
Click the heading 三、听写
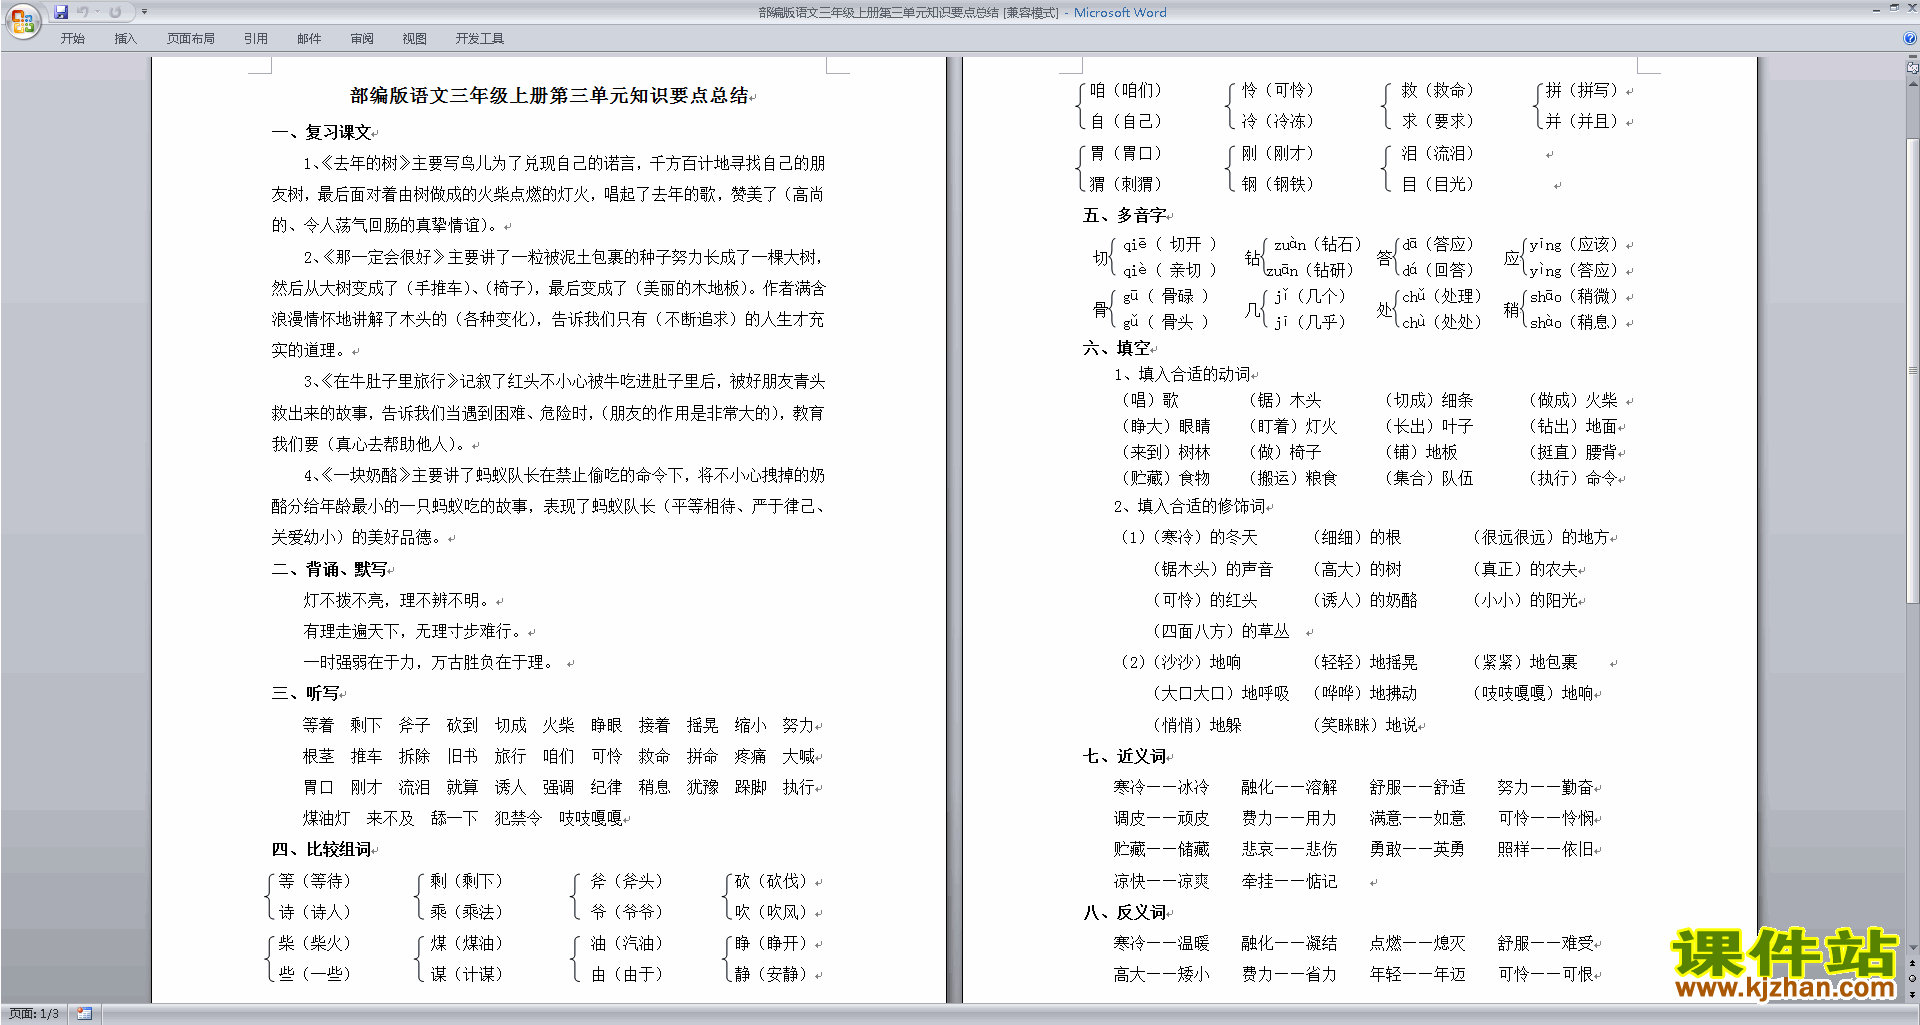pos(305,693)
